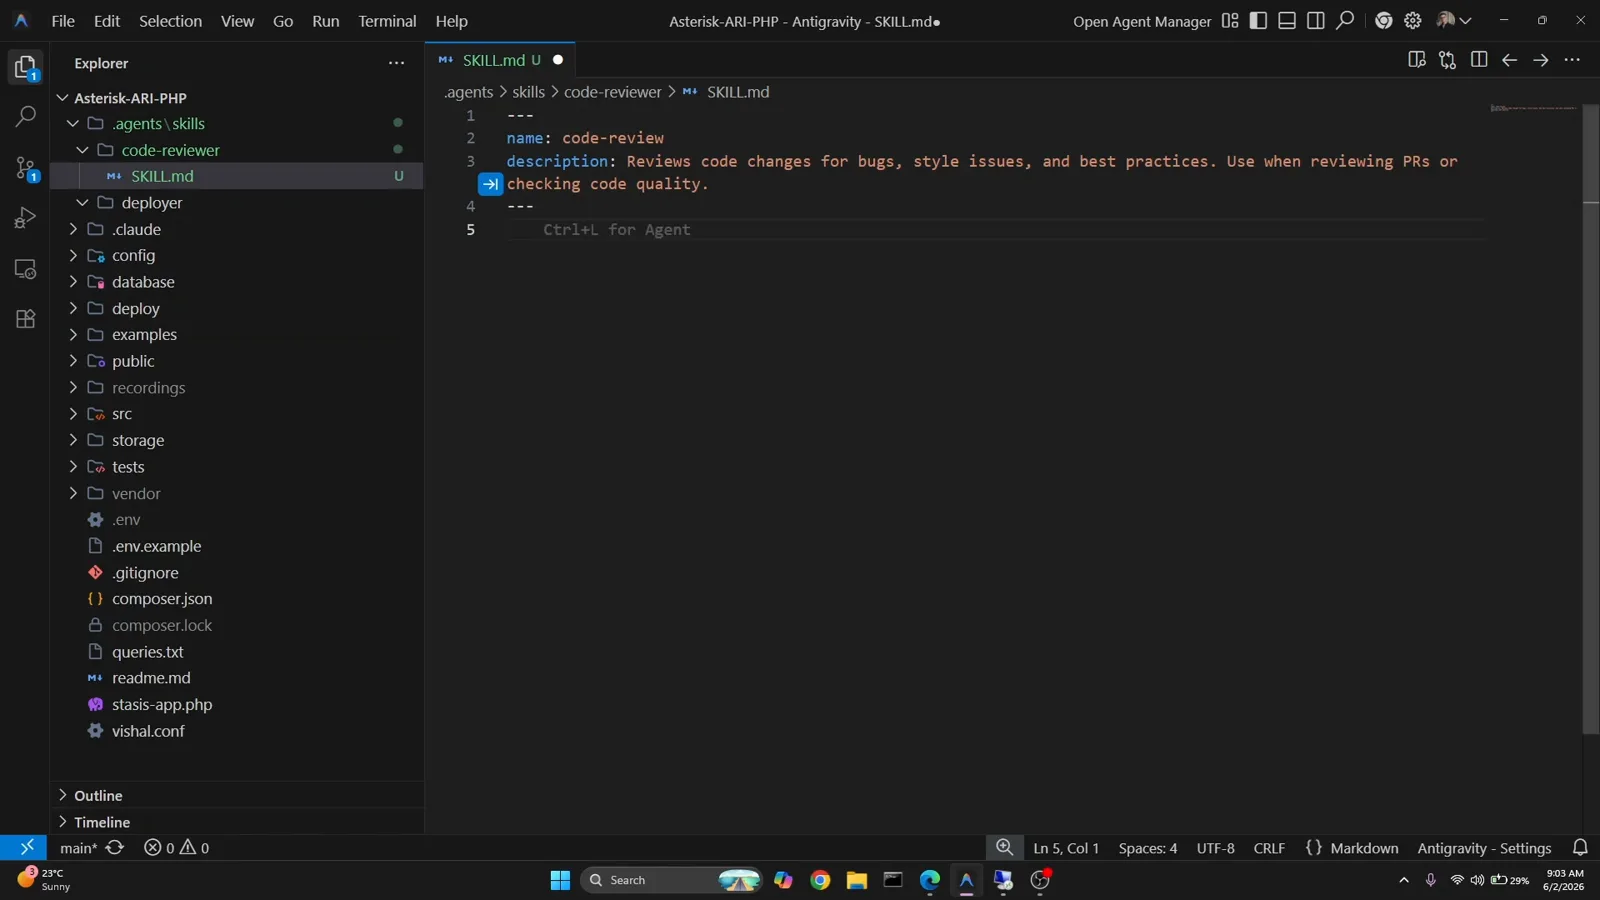Click the Explorer more actions ellipsis
The height and width of the screenshot is (900, 1600).
pos(397,63)
